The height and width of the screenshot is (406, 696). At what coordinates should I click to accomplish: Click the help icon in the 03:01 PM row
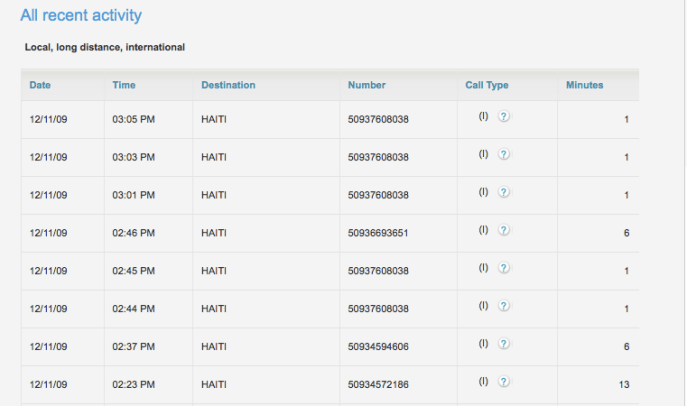[504, 192]
